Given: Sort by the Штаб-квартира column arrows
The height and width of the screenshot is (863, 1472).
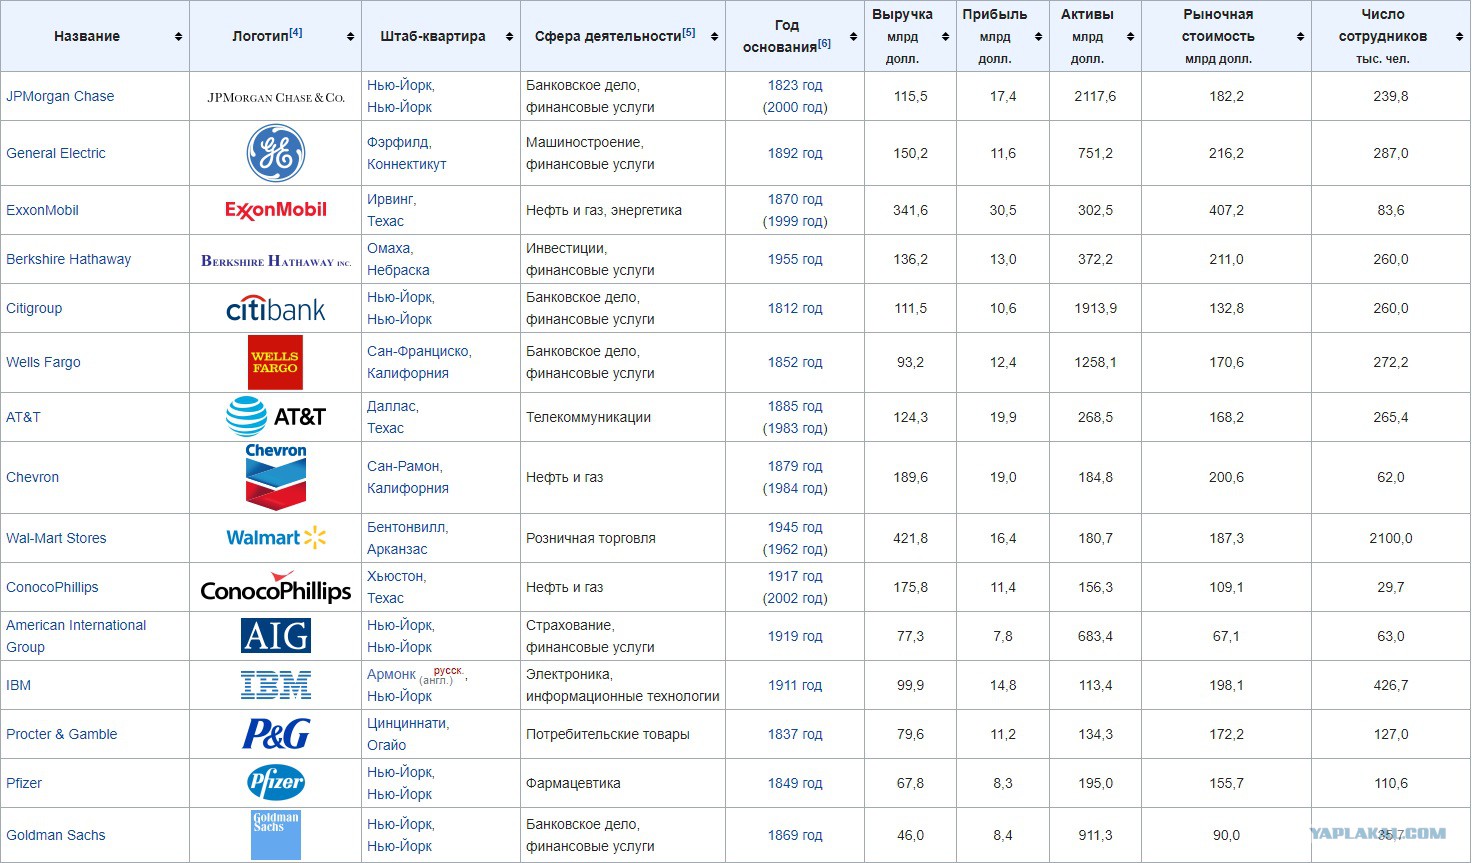Looking at the screenshot, I should click(509, 37).
